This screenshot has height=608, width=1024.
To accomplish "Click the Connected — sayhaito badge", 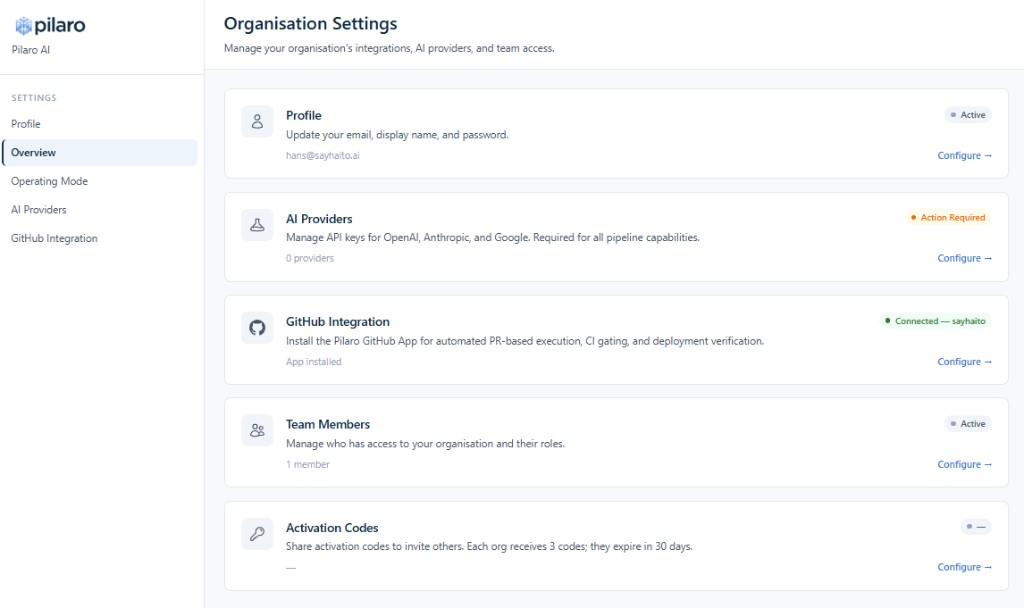I will pyautogui.click(x=935, y=321).
